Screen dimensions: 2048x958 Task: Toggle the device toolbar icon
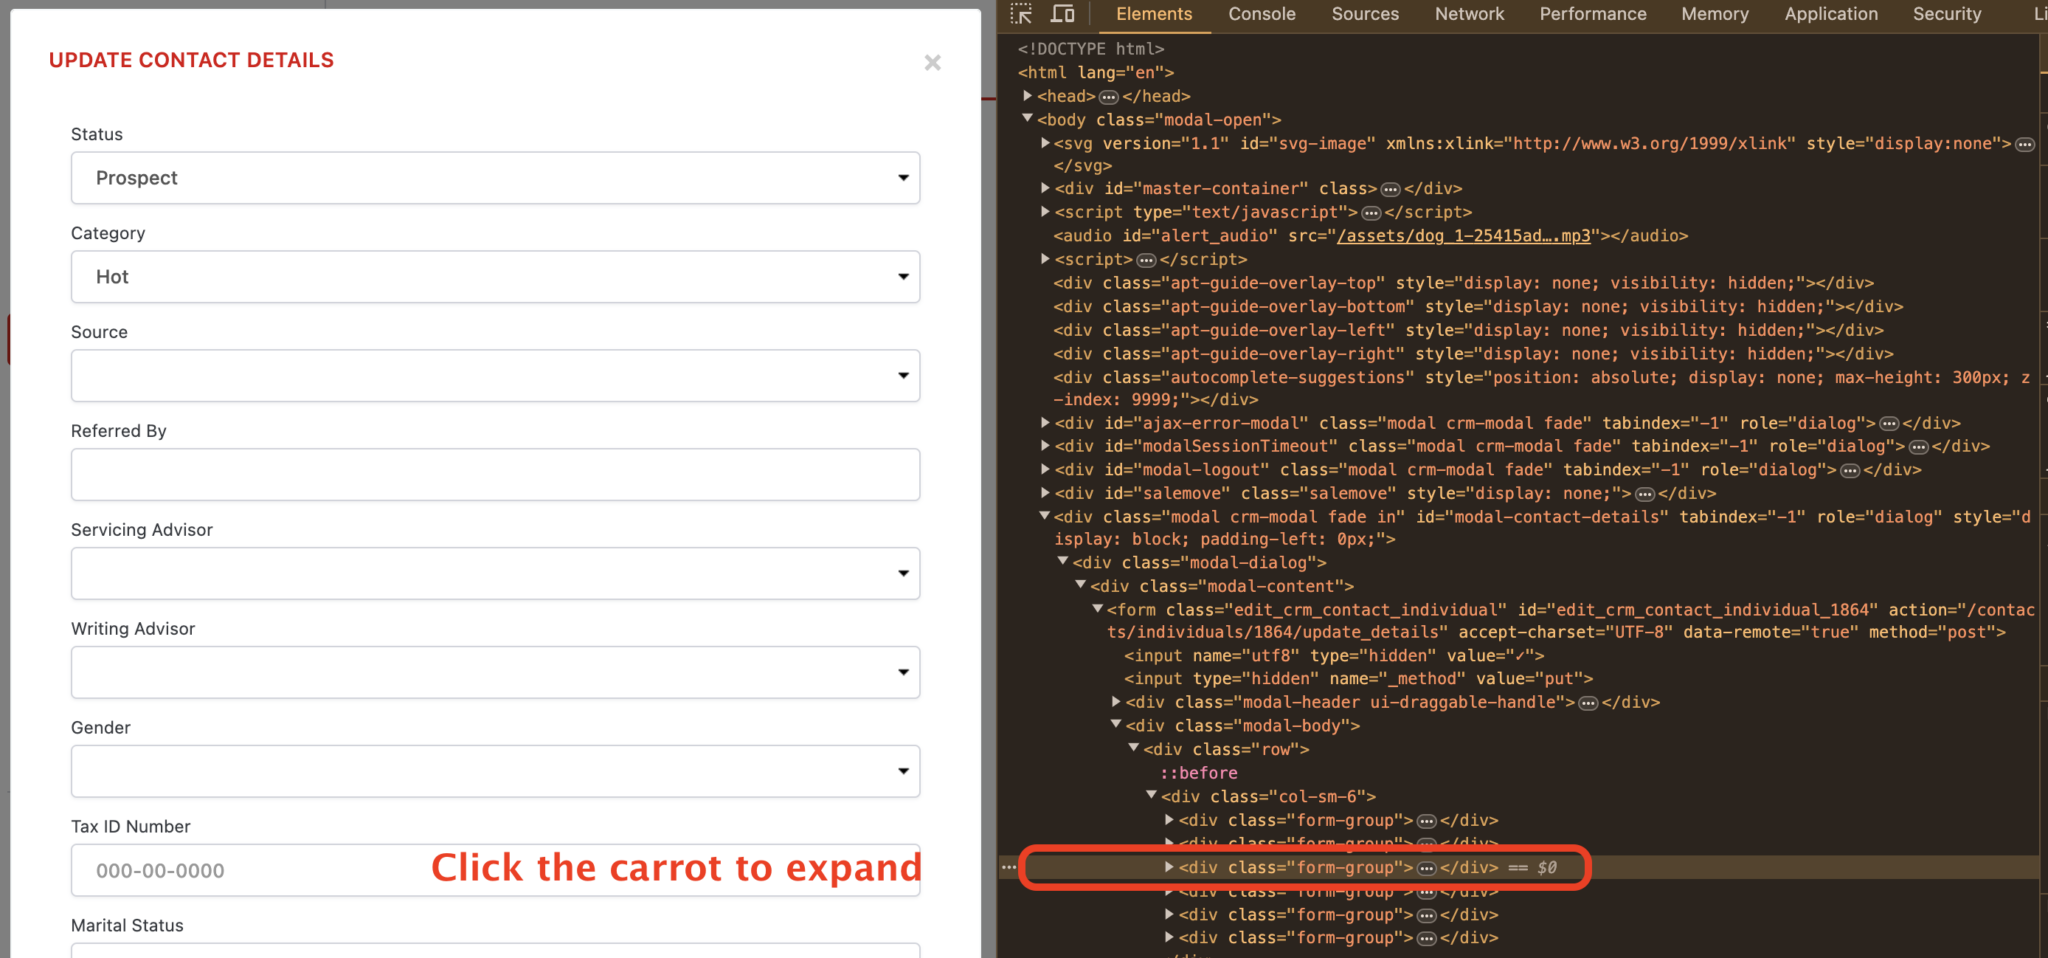[x=1063, y=14]
